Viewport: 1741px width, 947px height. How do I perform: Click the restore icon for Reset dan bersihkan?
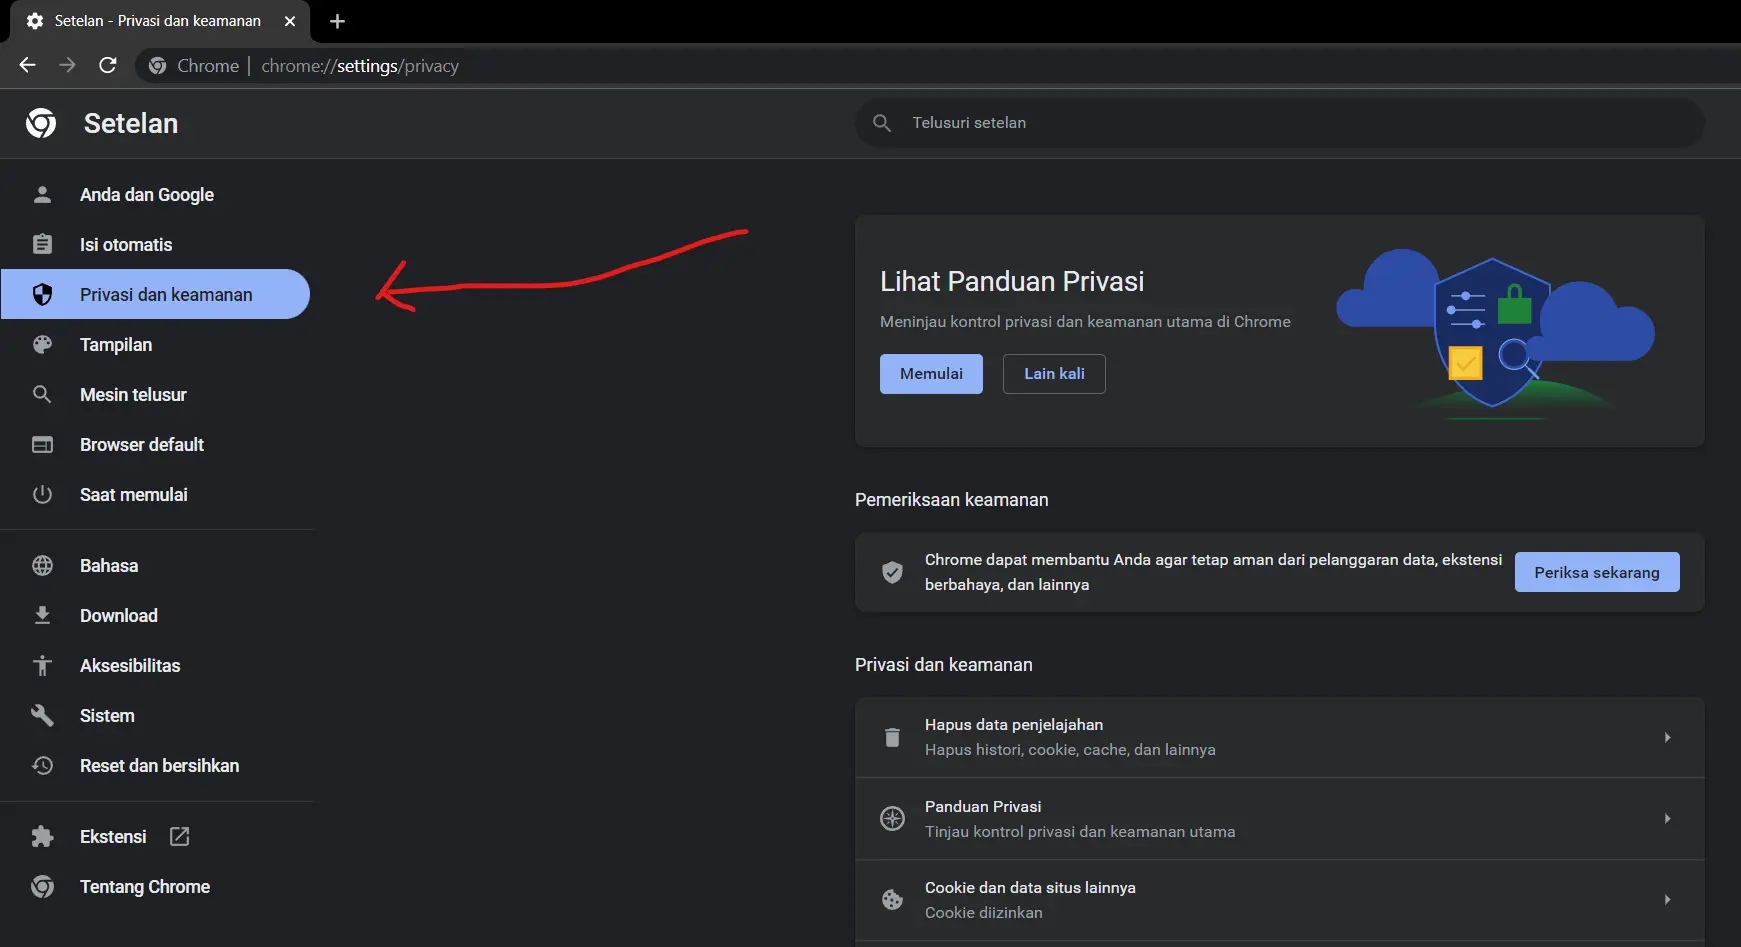click(42, 765)
